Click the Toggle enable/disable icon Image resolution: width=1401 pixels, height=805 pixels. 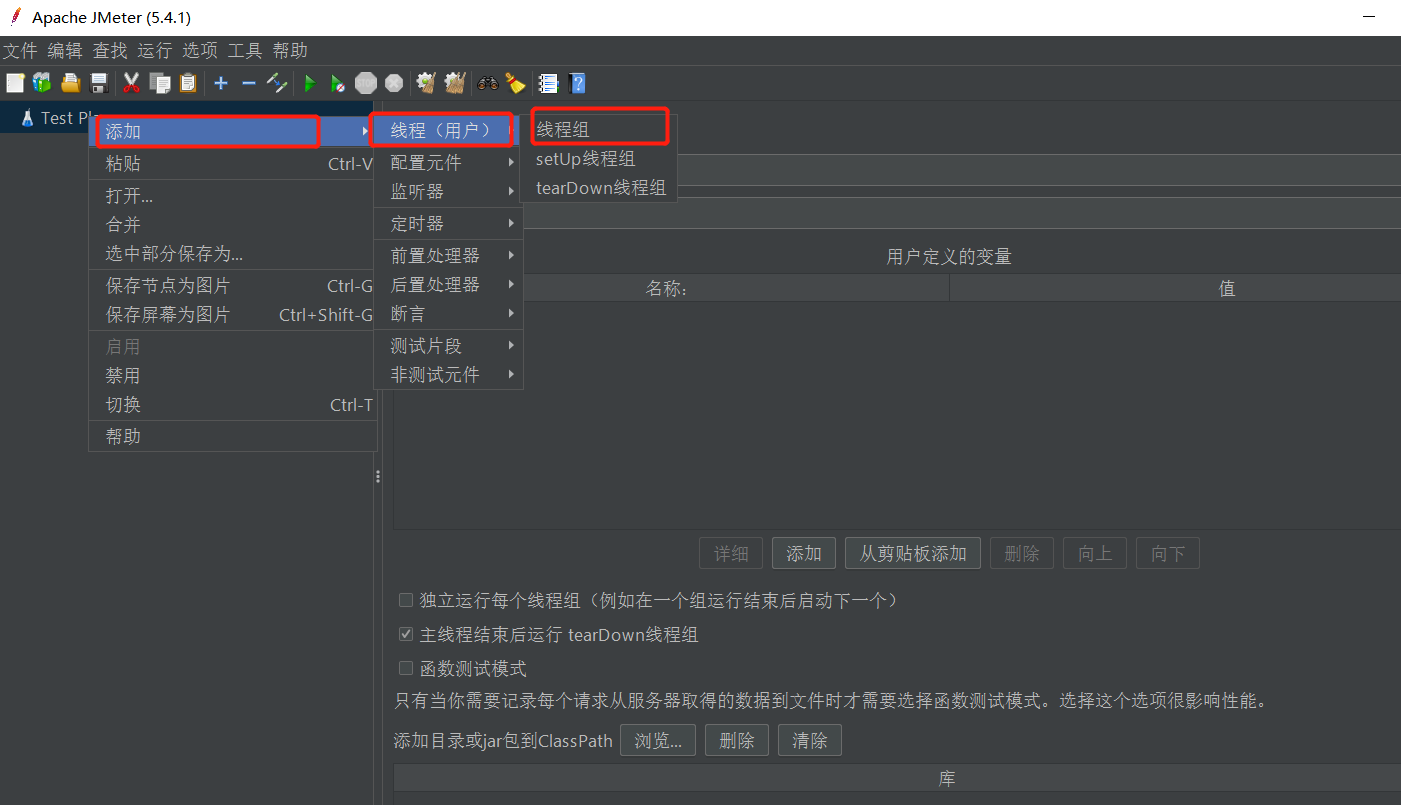[277, 83]
